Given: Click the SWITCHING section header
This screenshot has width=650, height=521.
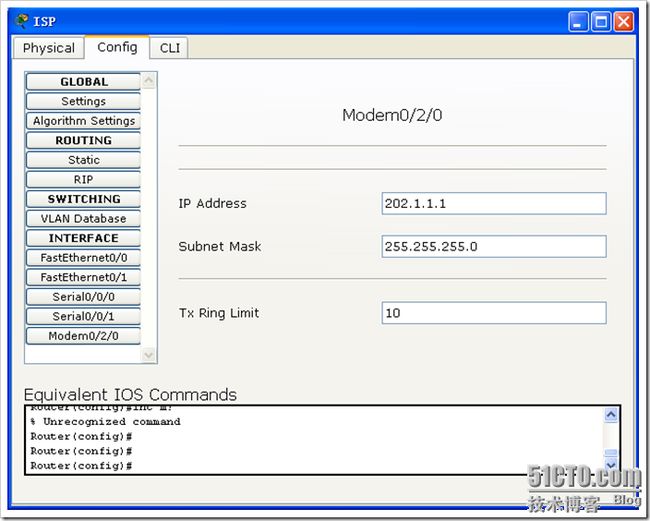Looking at the screenshot, I should pyautogui.click(x=83, y=199).
